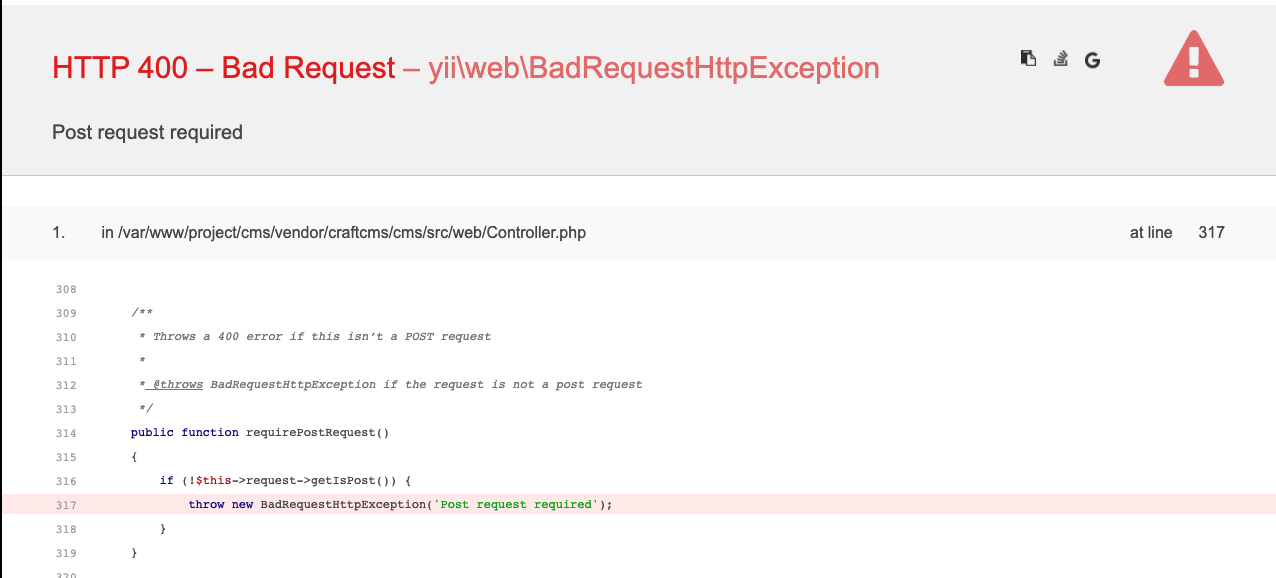
Task: Select the Post request required message
Action: pyautogui.click(x=147, y=132)
